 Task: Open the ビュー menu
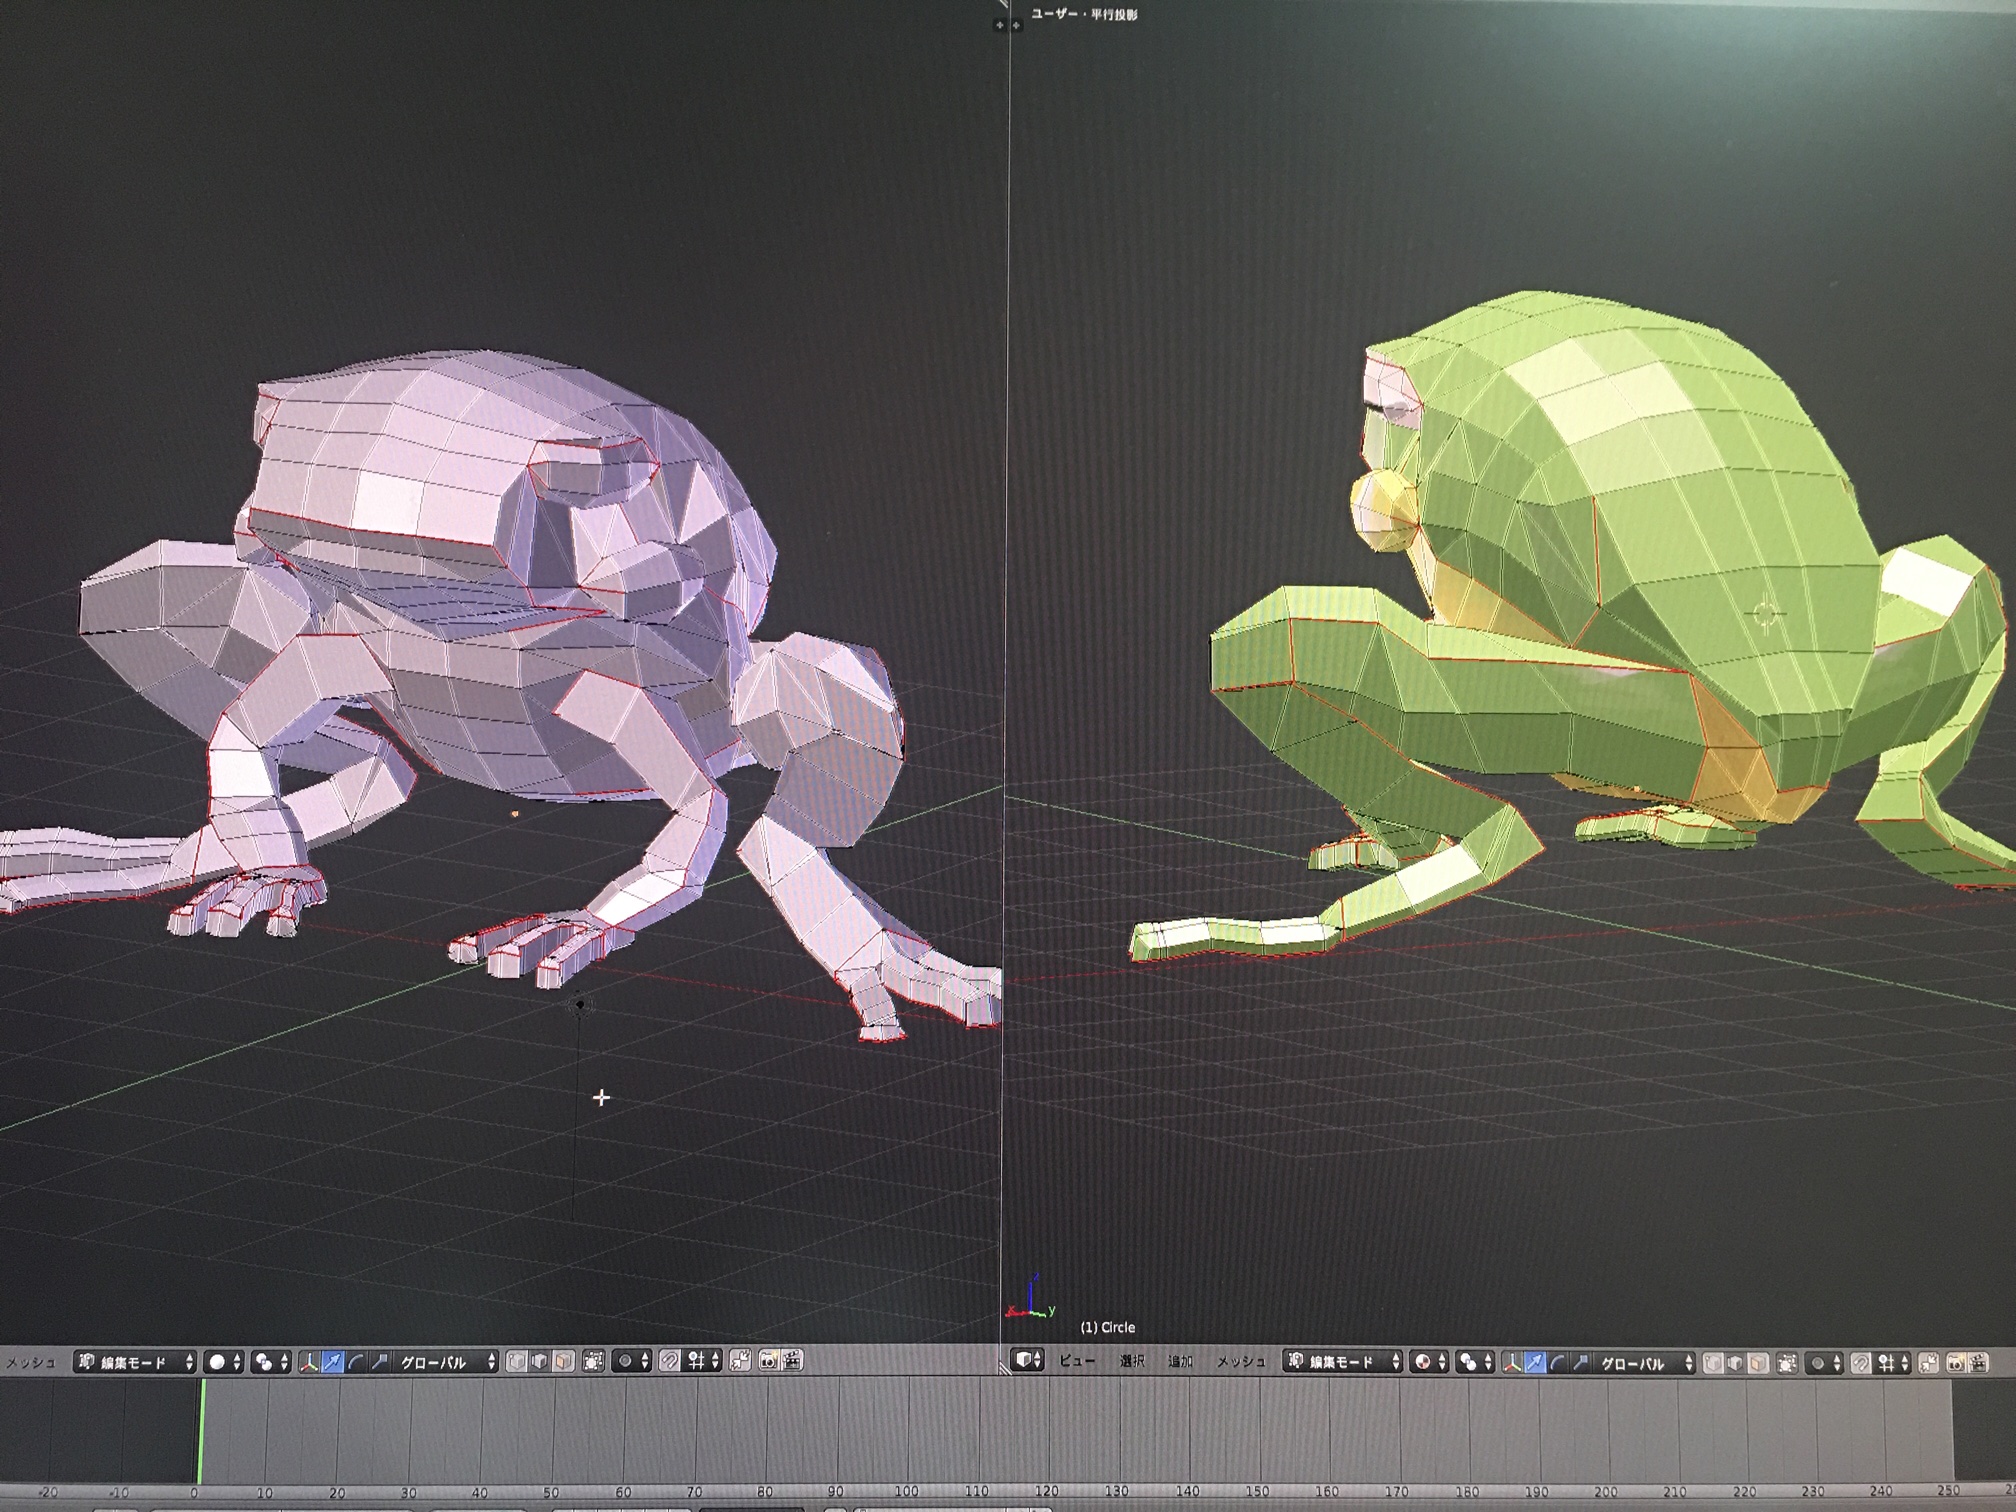(x=1077, y=1361)
